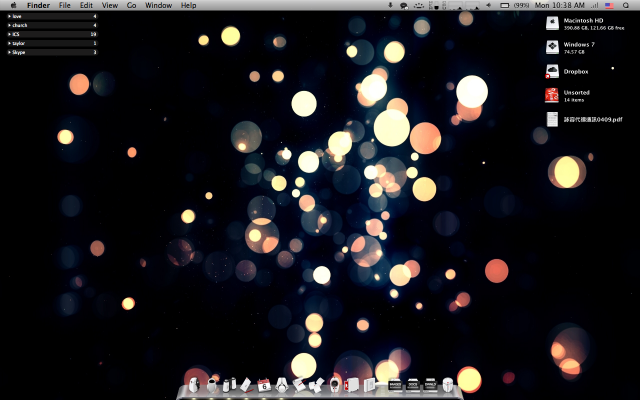Expand the ICS group triangle
The image size is (640, 400).
[x=9, y=34]
